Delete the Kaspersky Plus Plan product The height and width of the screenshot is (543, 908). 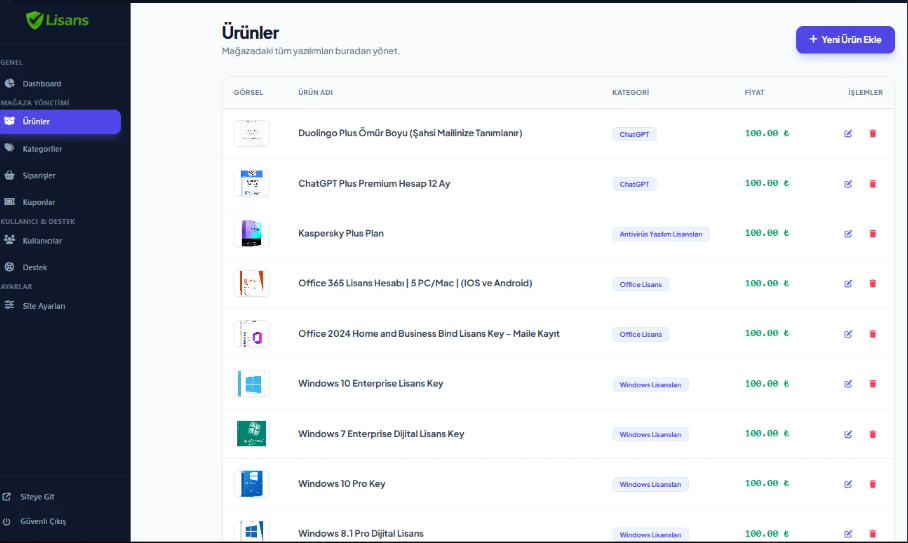(x=872, y=233)
